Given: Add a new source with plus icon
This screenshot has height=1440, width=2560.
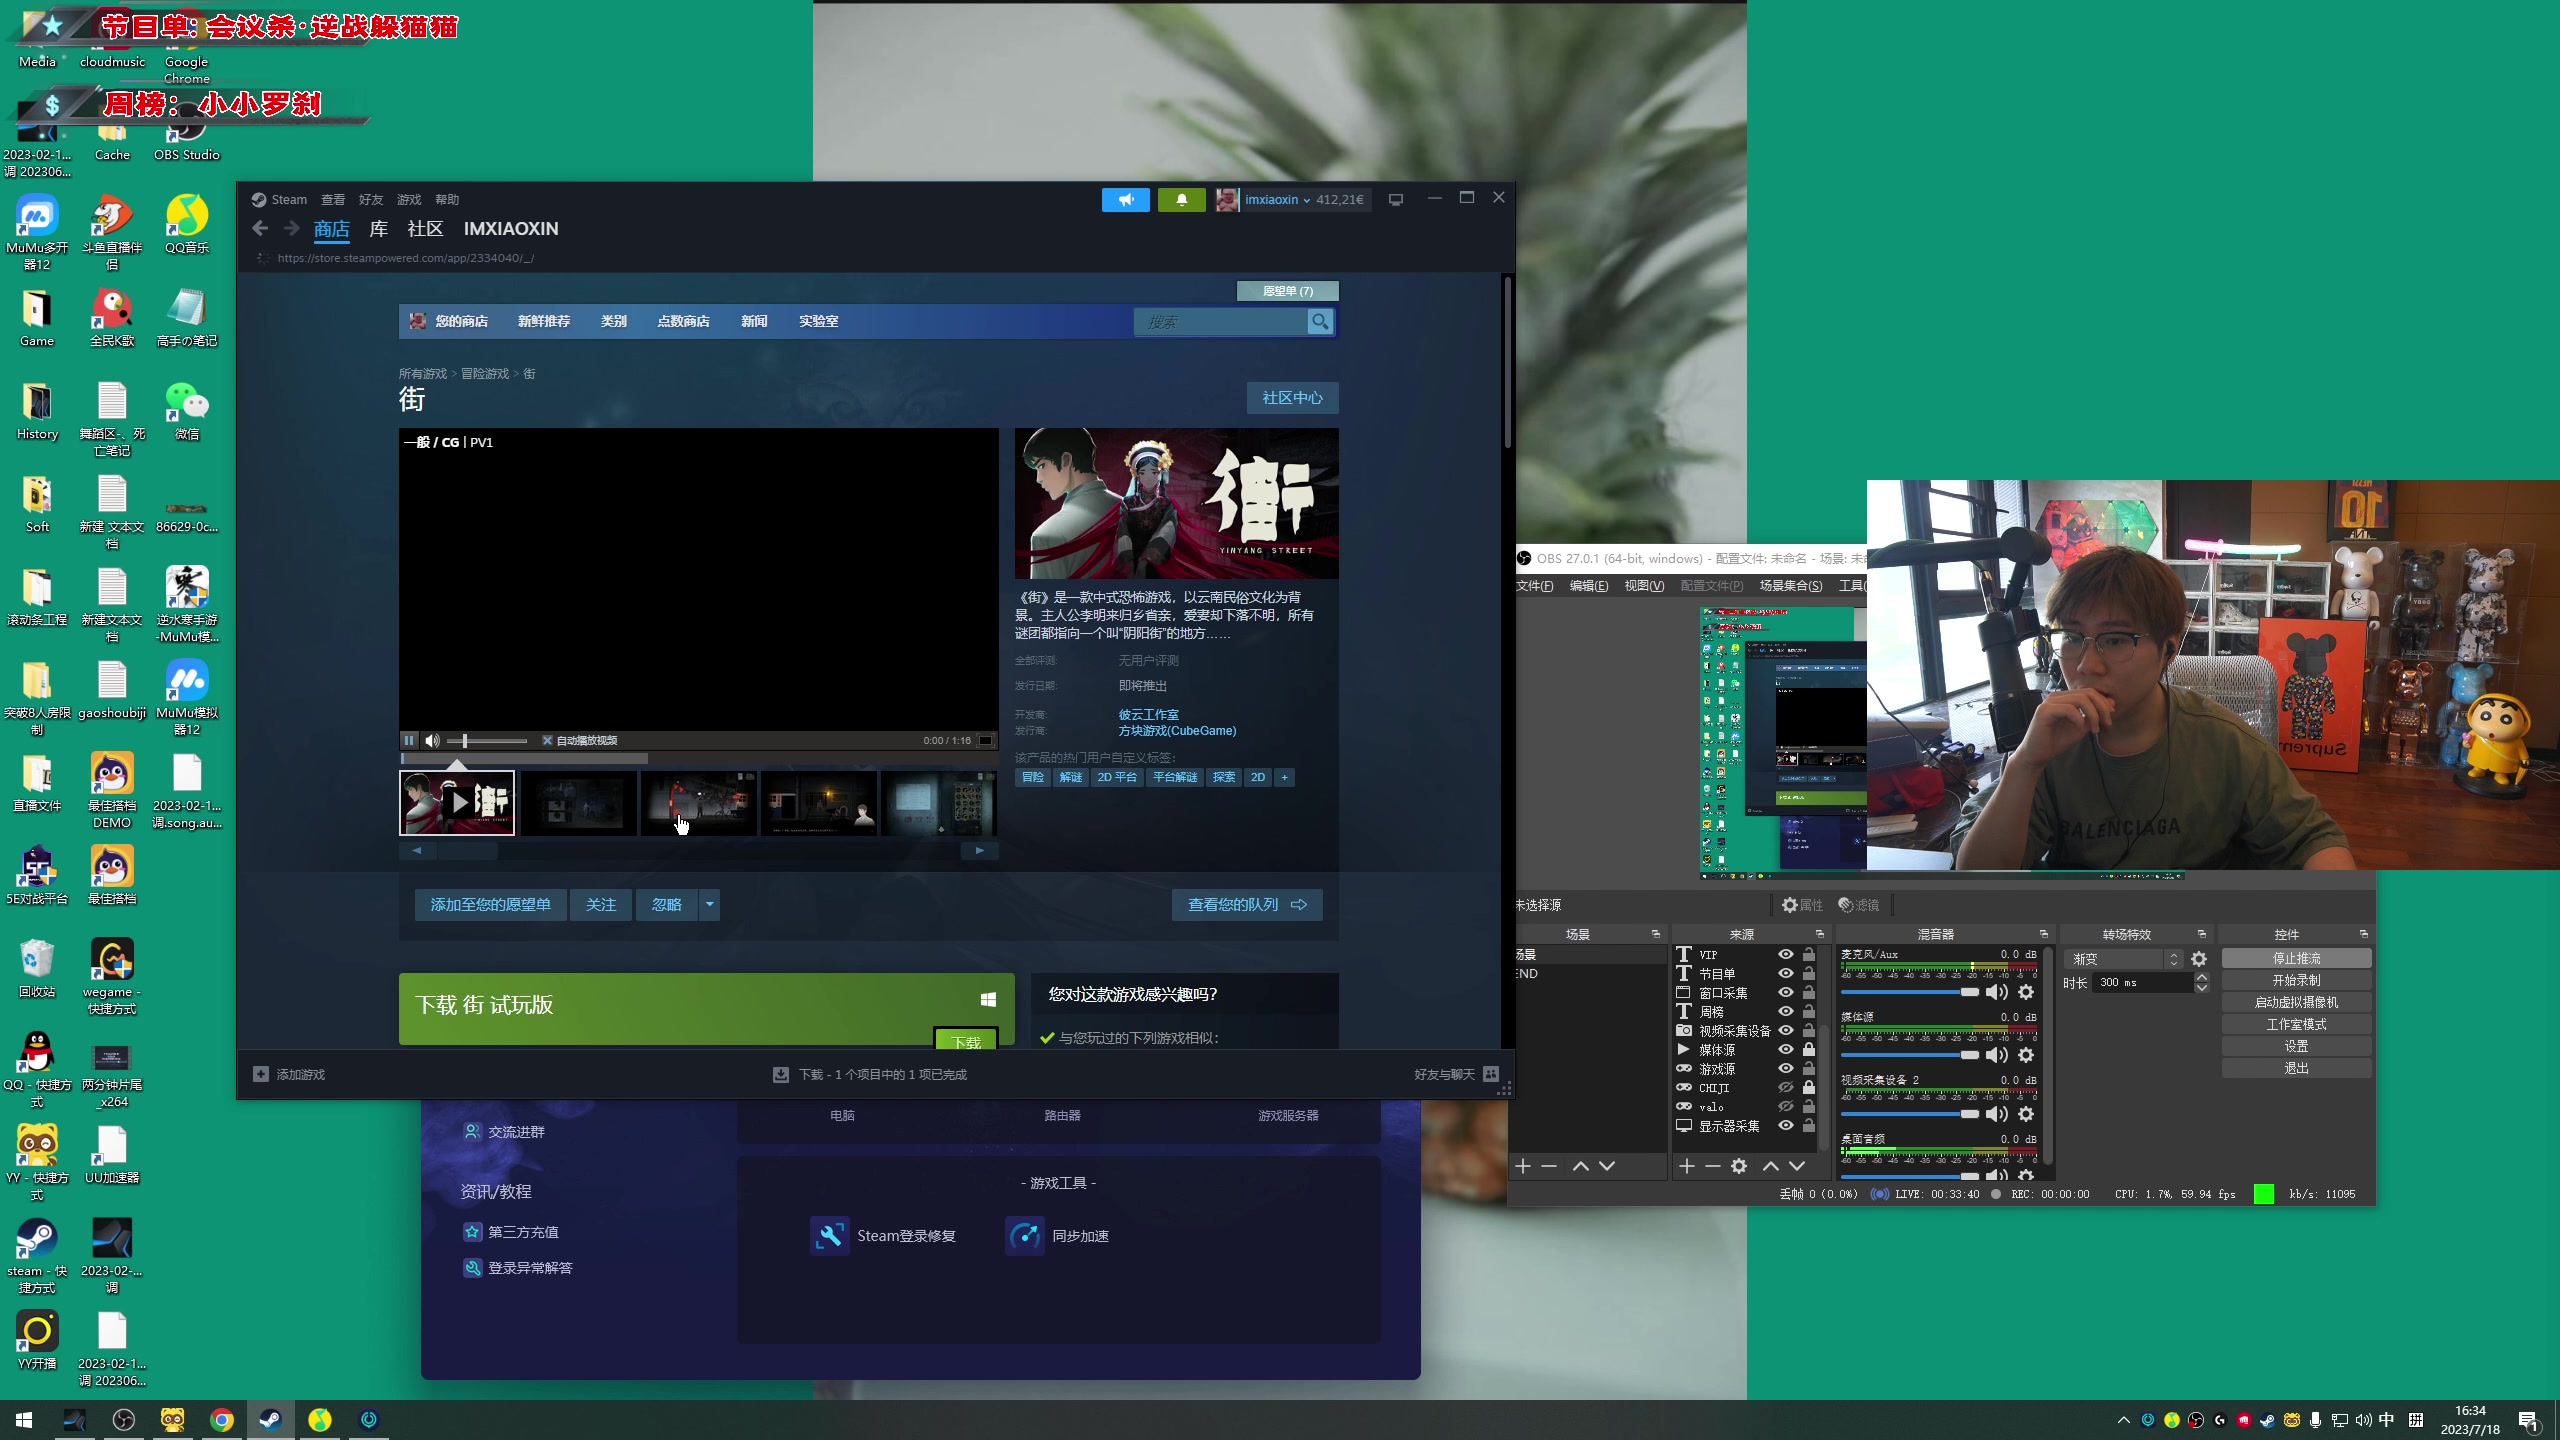Looking at the screenshot, I should point(1687,1166).
